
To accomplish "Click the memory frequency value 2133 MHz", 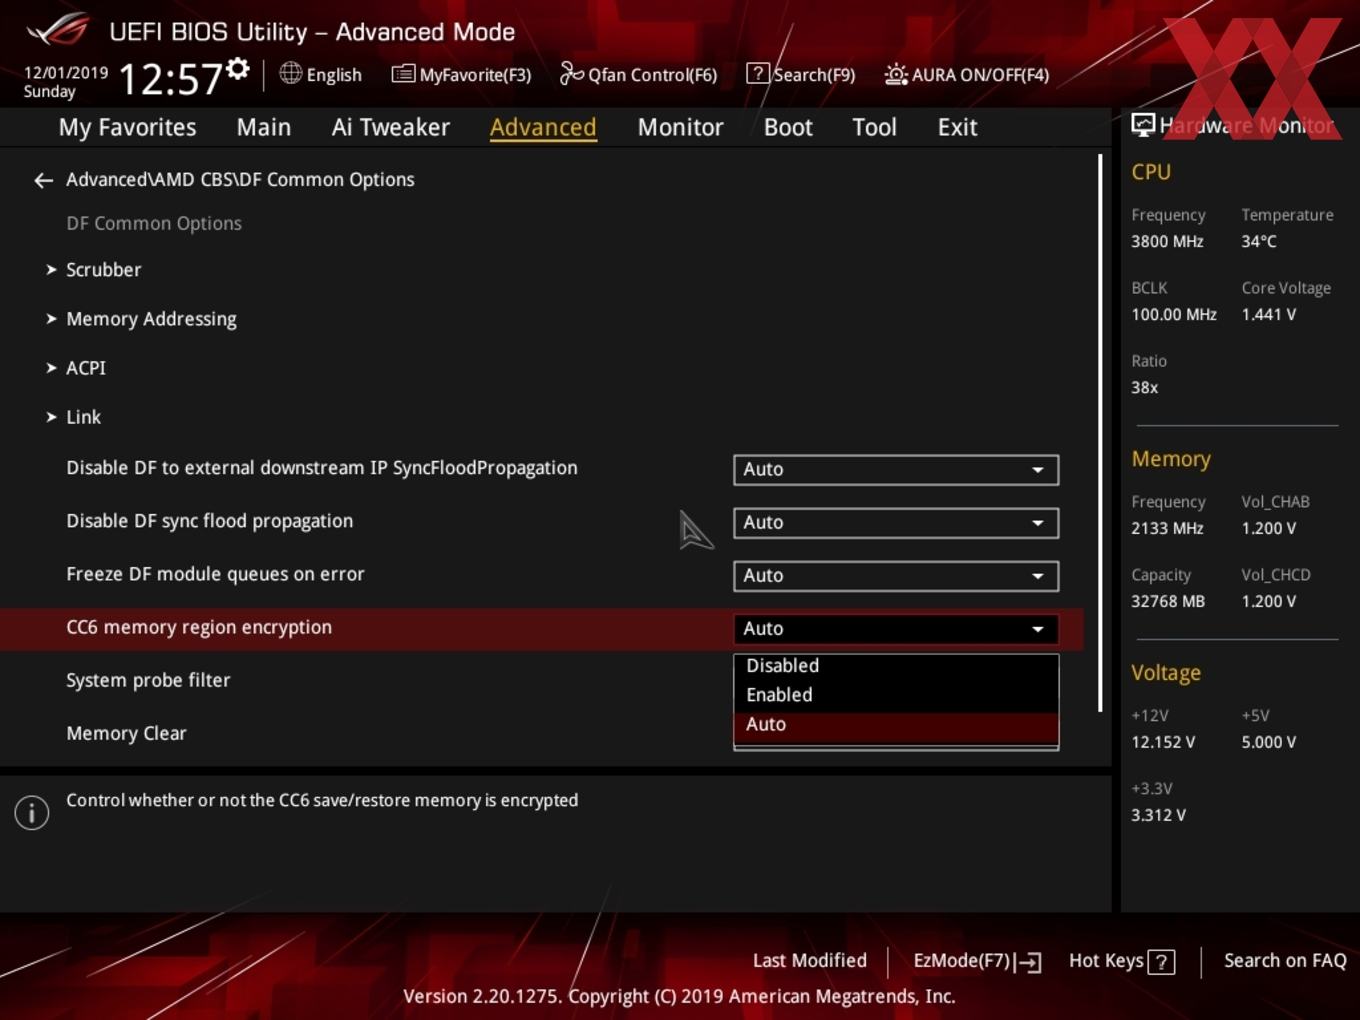I will coord(1167,529).
